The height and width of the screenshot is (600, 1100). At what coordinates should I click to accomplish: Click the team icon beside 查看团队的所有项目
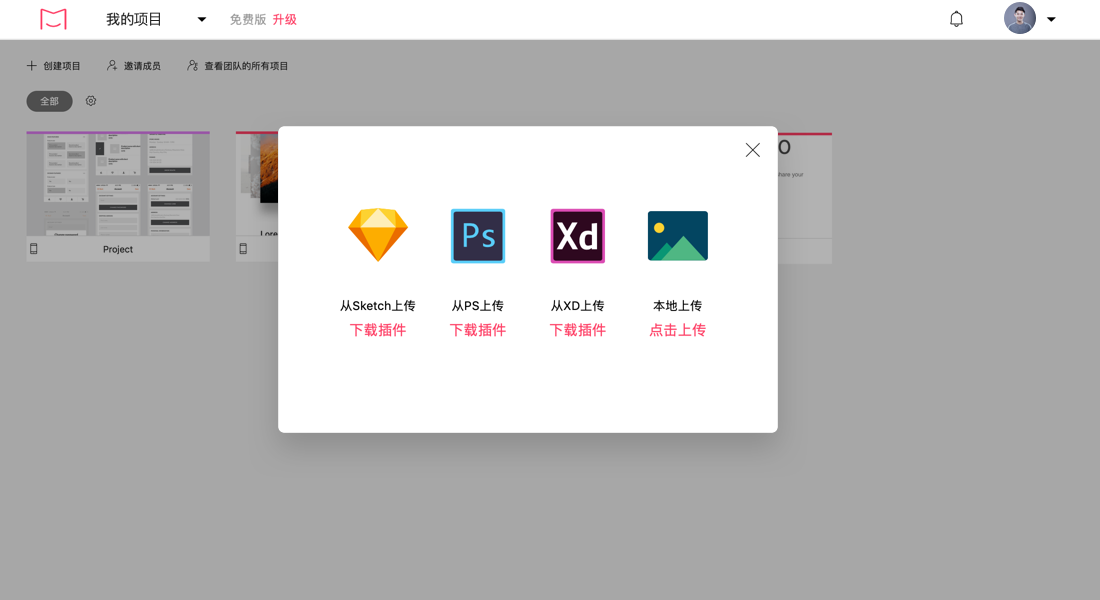(x=192, y=65)
